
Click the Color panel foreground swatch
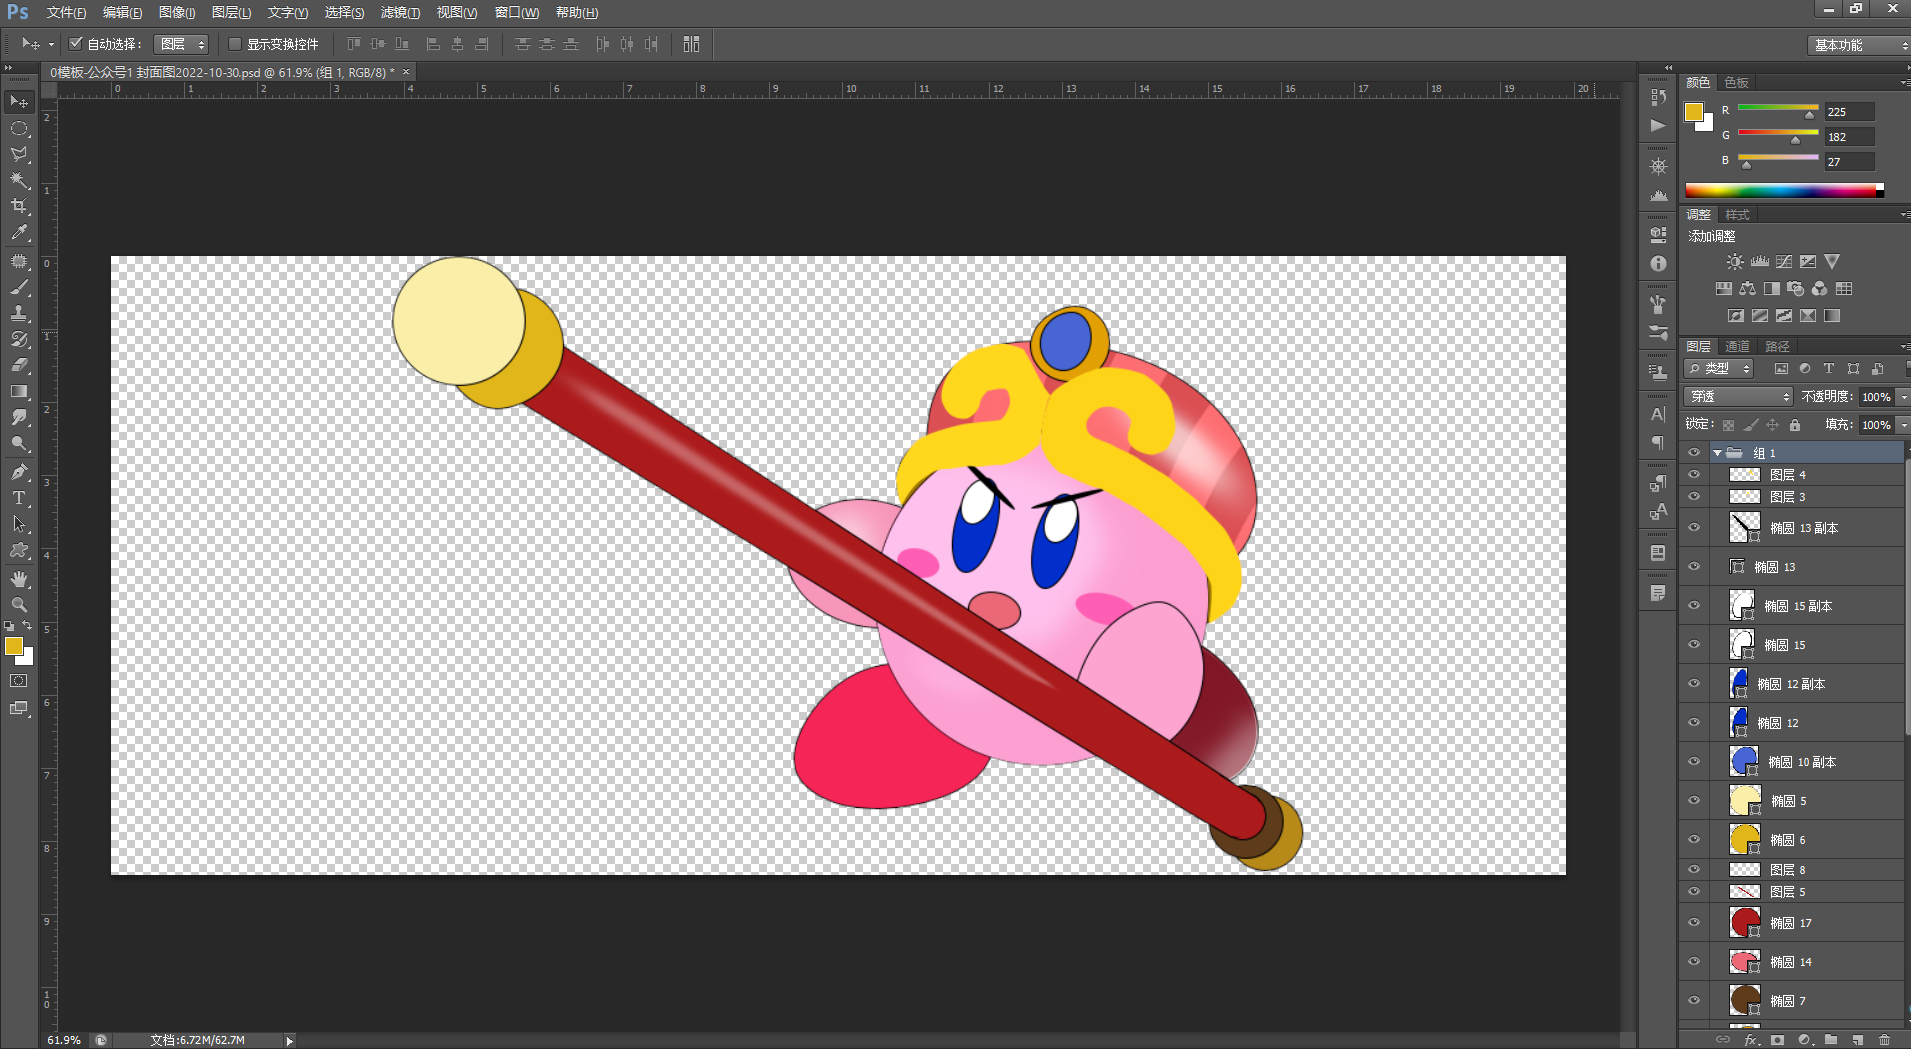pos(1693,112)
